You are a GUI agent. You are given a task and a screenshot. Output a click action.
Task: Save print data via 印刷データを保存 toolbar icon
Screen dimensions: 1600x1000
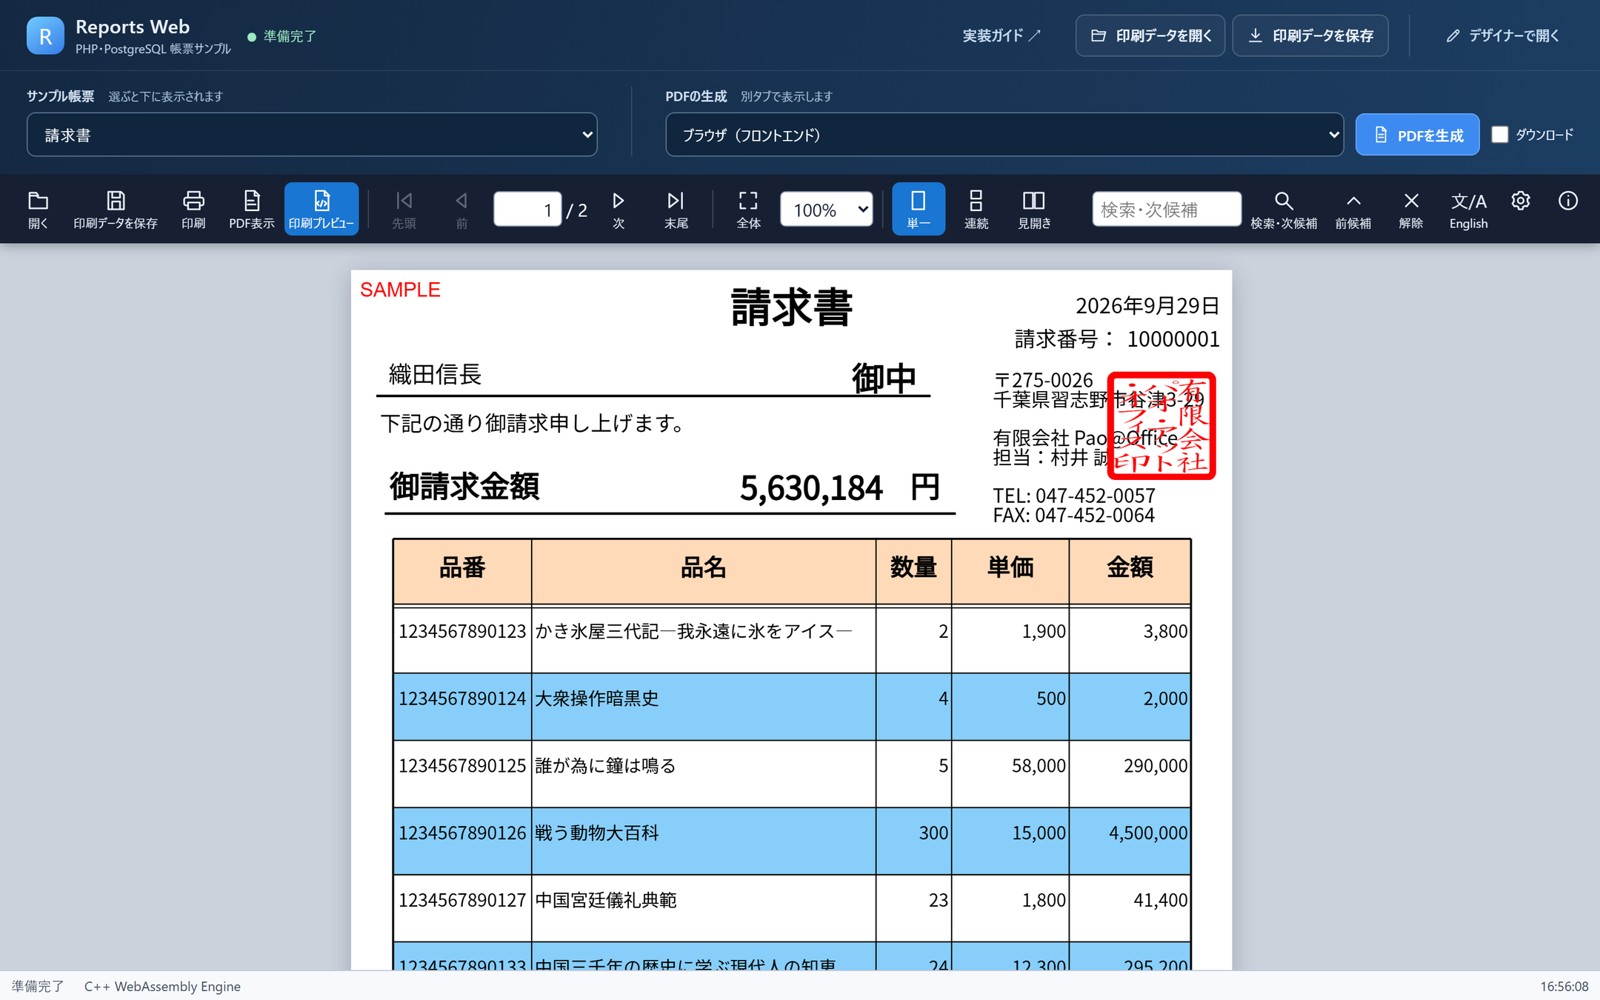pos(115,209)
